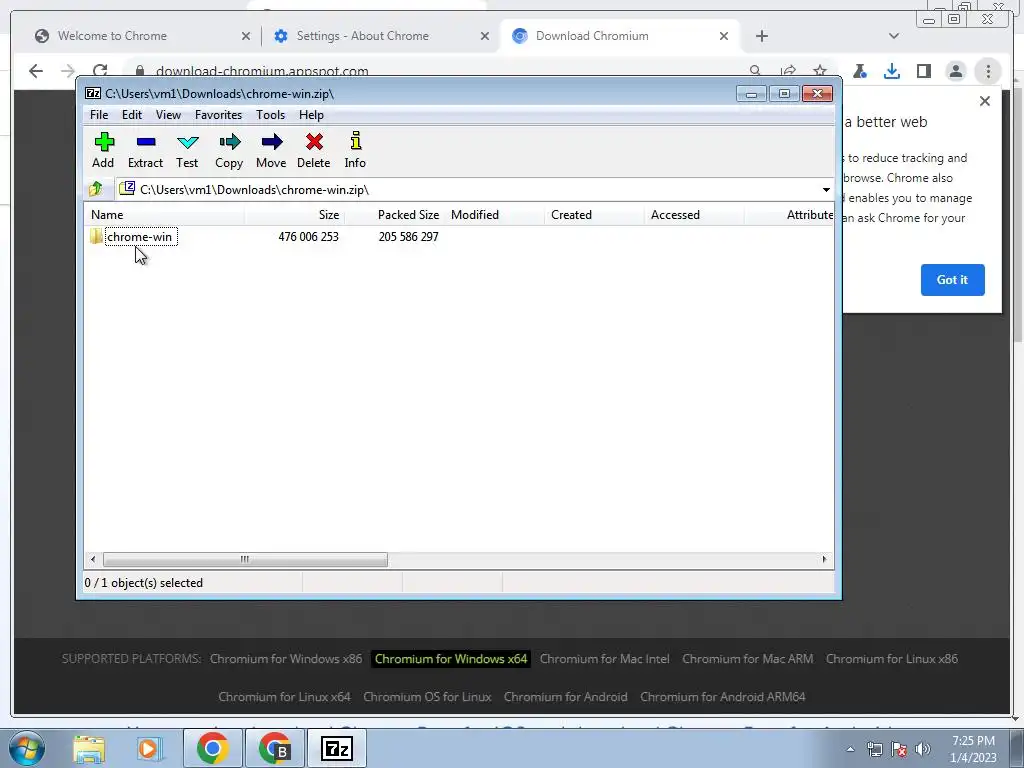The height and width of the screenshot is (768, 1024).
Task: Open the Windows Start menu
Action: (26, 748)
